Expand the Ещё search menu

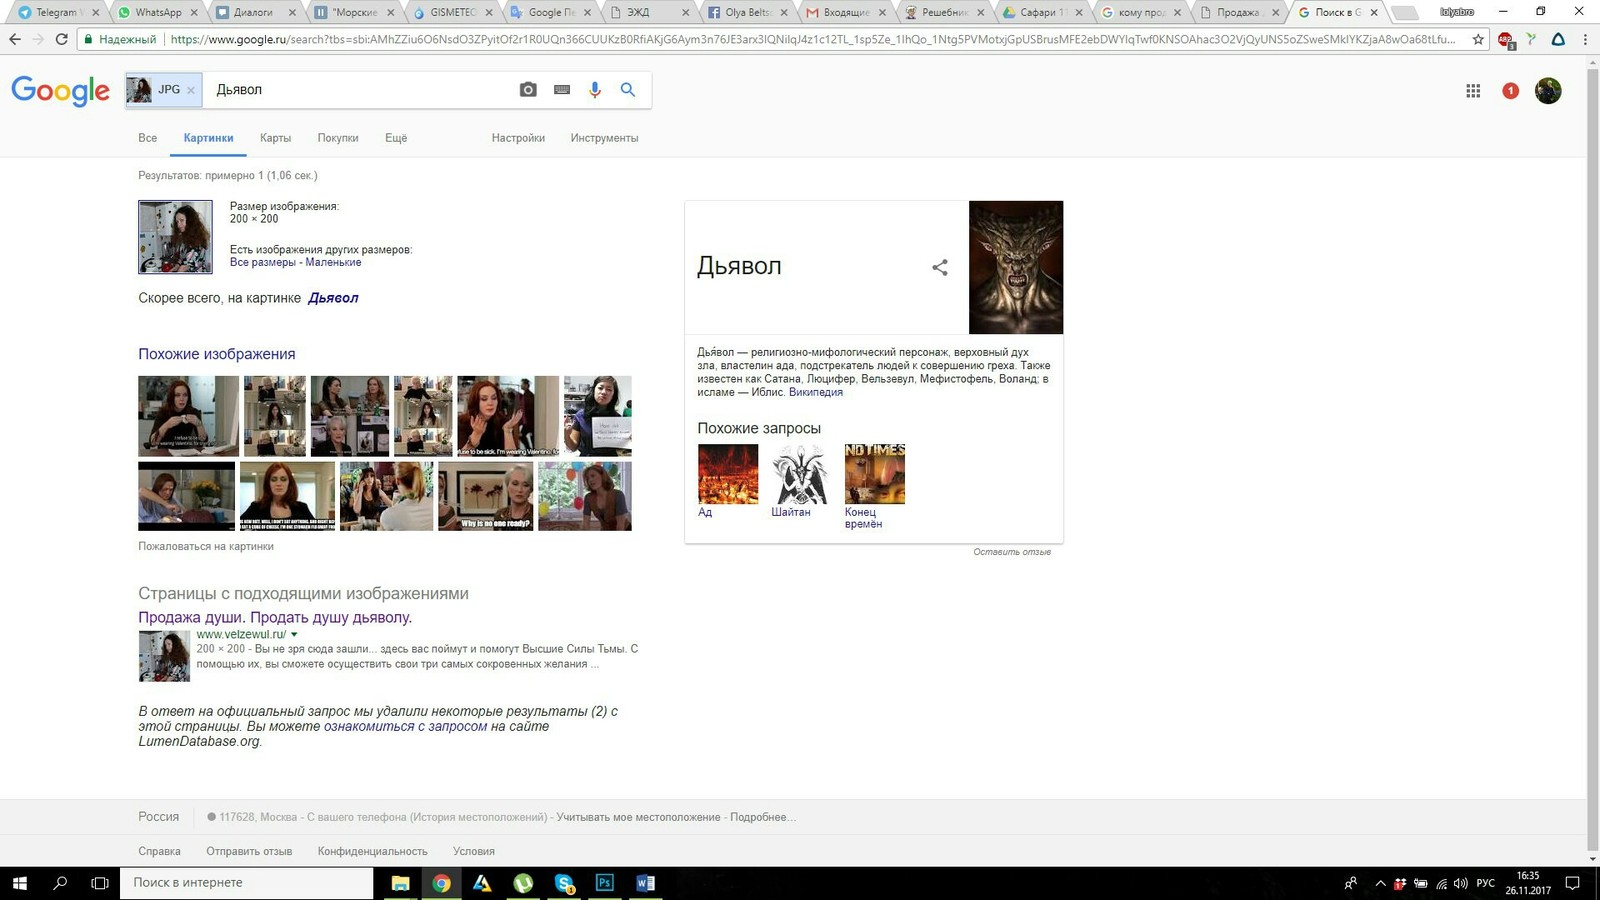tap(396, 138)
